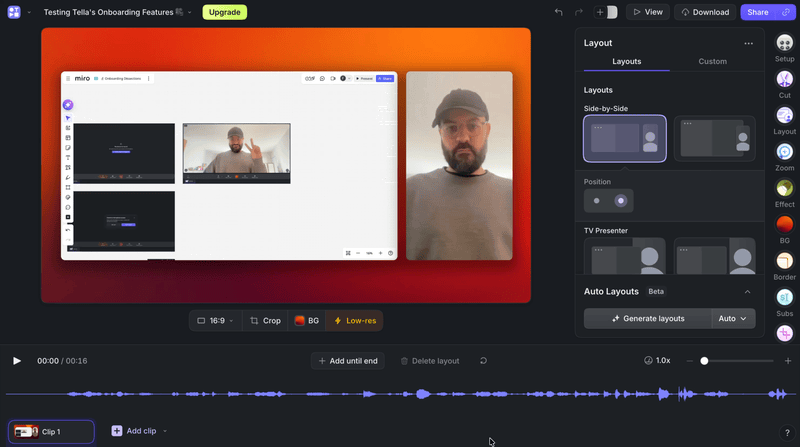Viewport: 800px width, 447px height.
Task: Toggle Low-res preview mode
Action: tap(355, 320)
